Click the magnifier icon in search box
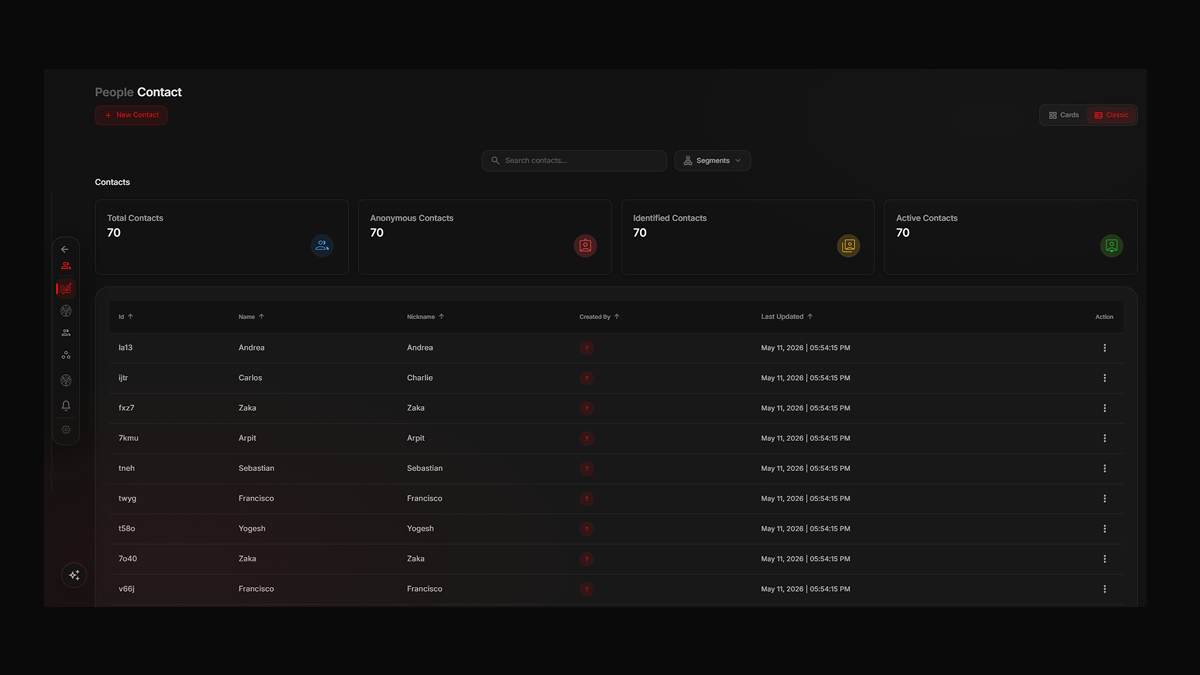 click(495, 160)
